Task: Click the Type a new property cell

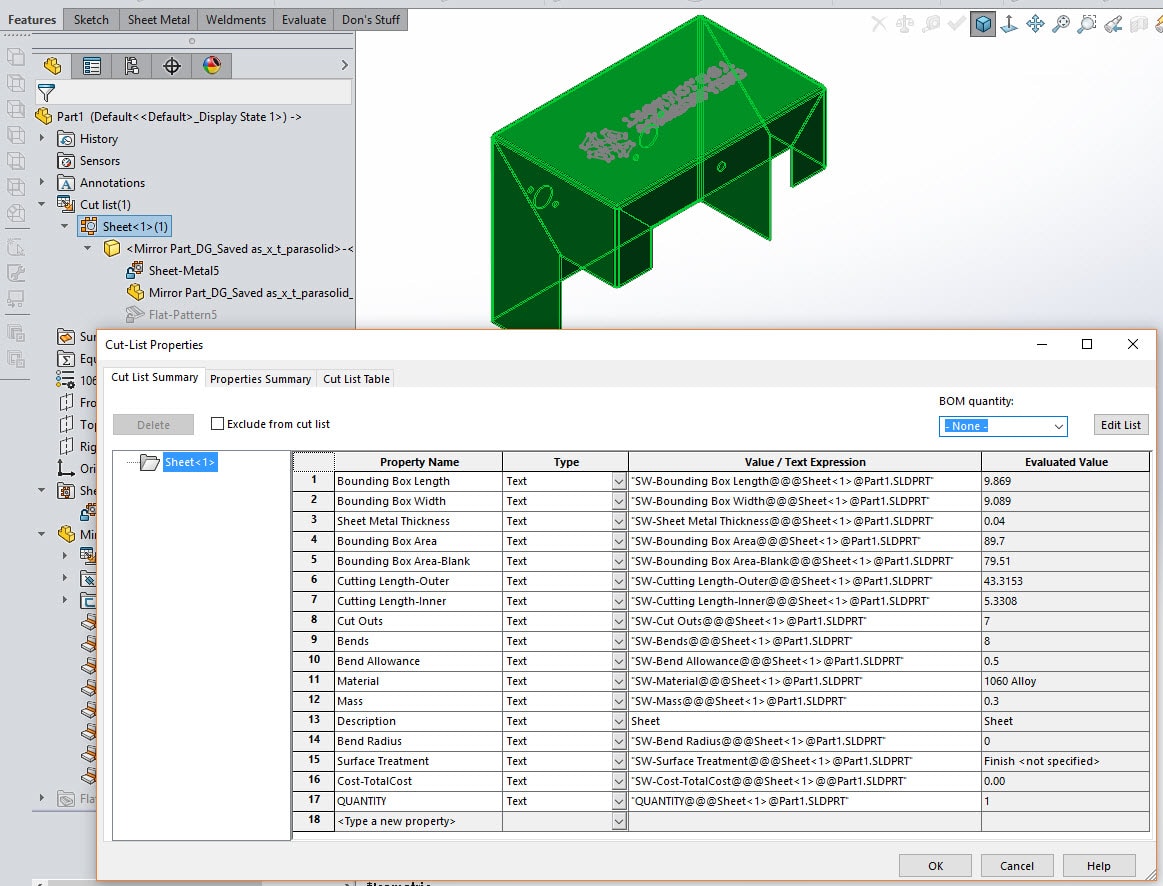Action: [x=418, y=821]
